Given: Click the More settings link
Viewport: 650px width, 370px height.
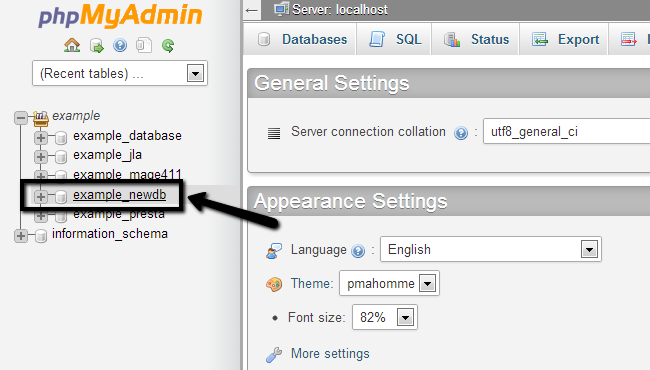Looking at the screenshot, I should pos(330,353).
